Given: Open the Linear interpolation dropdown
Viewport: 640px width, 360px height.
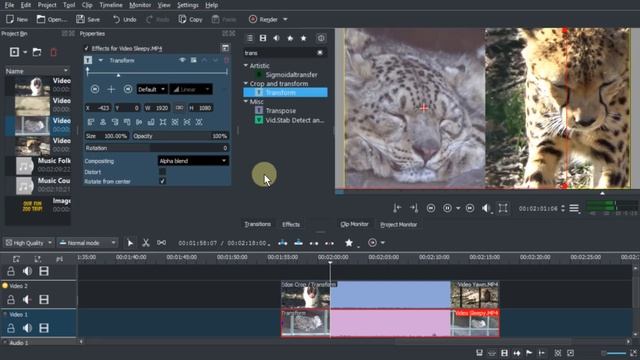Looking at the screenshot, I should (191, 89).
